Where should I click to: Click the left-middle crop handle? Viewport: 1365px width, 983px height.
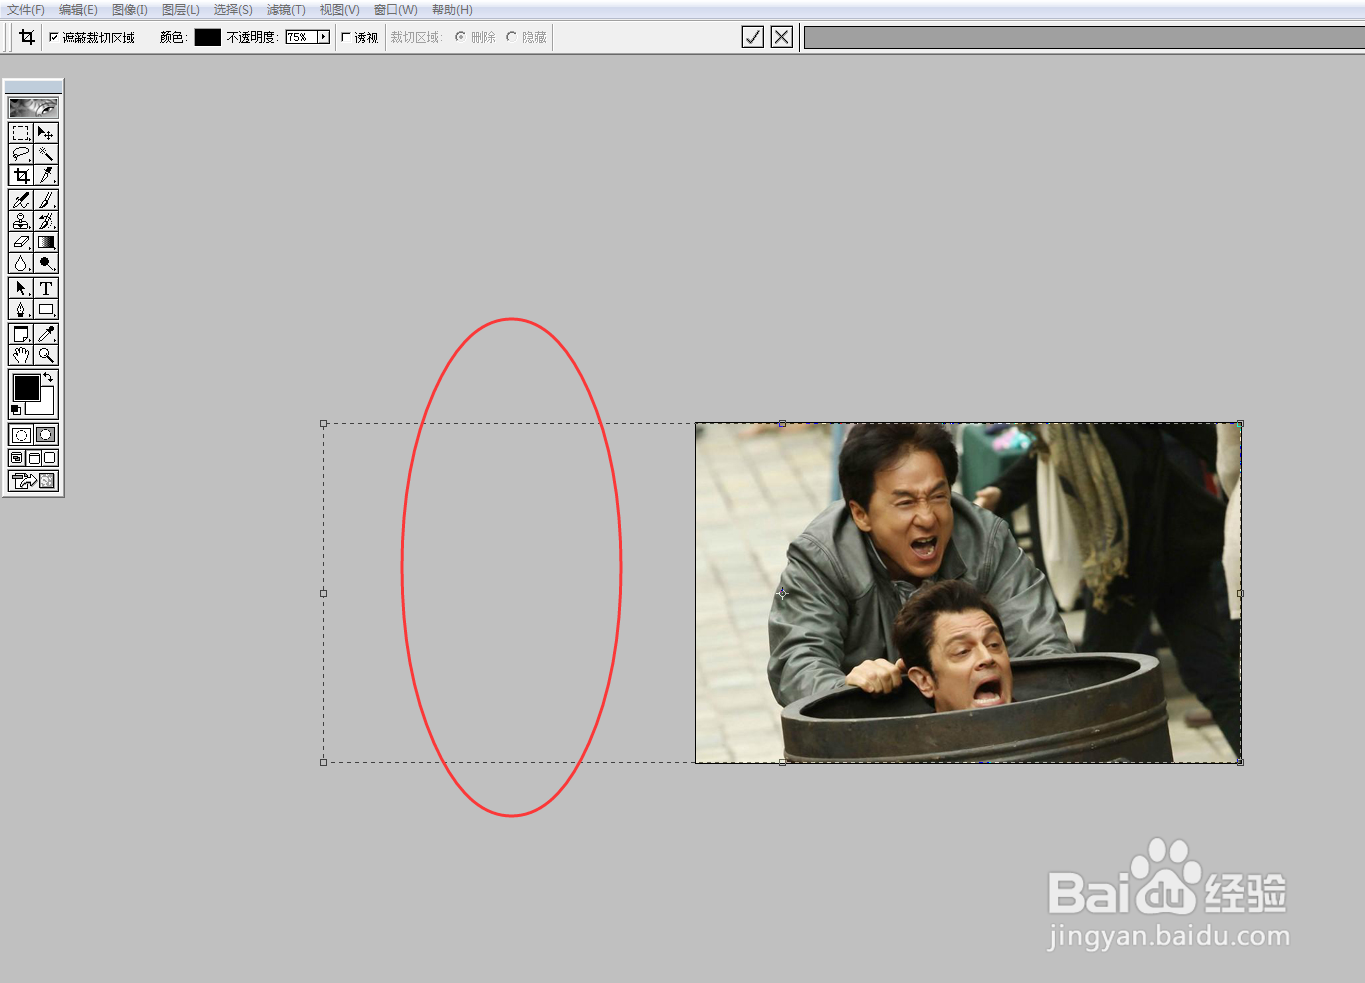(323, 593)
